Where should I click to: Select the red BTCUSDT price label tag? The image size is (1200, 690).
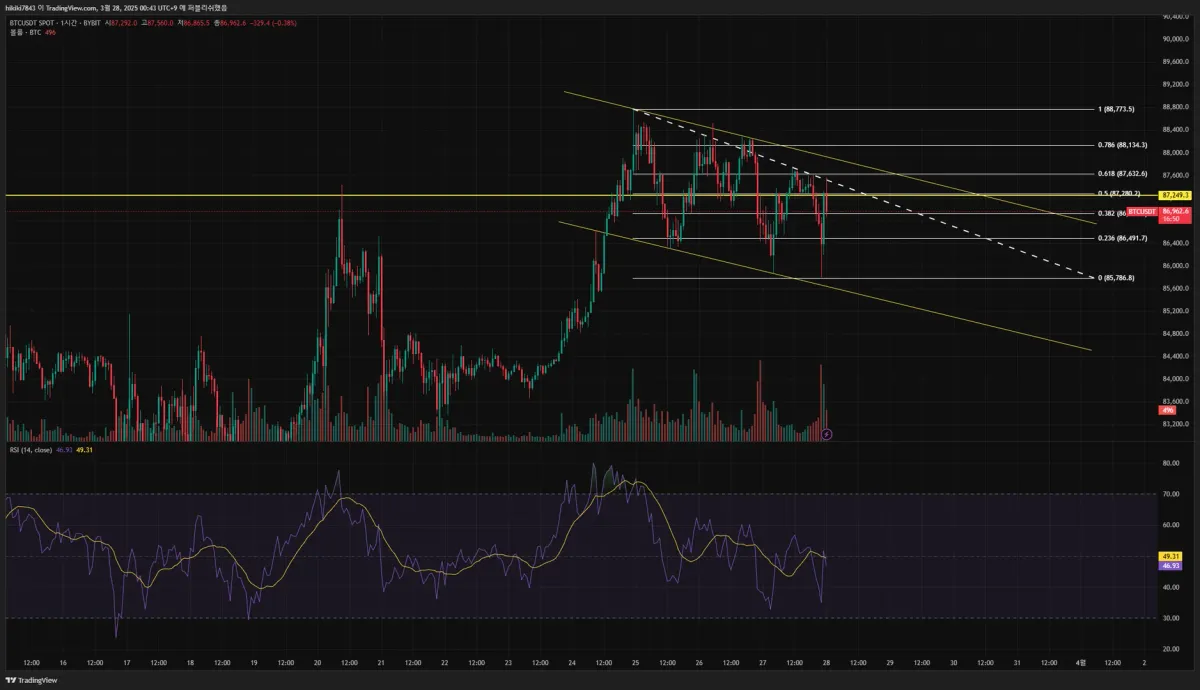(1142, 212)
